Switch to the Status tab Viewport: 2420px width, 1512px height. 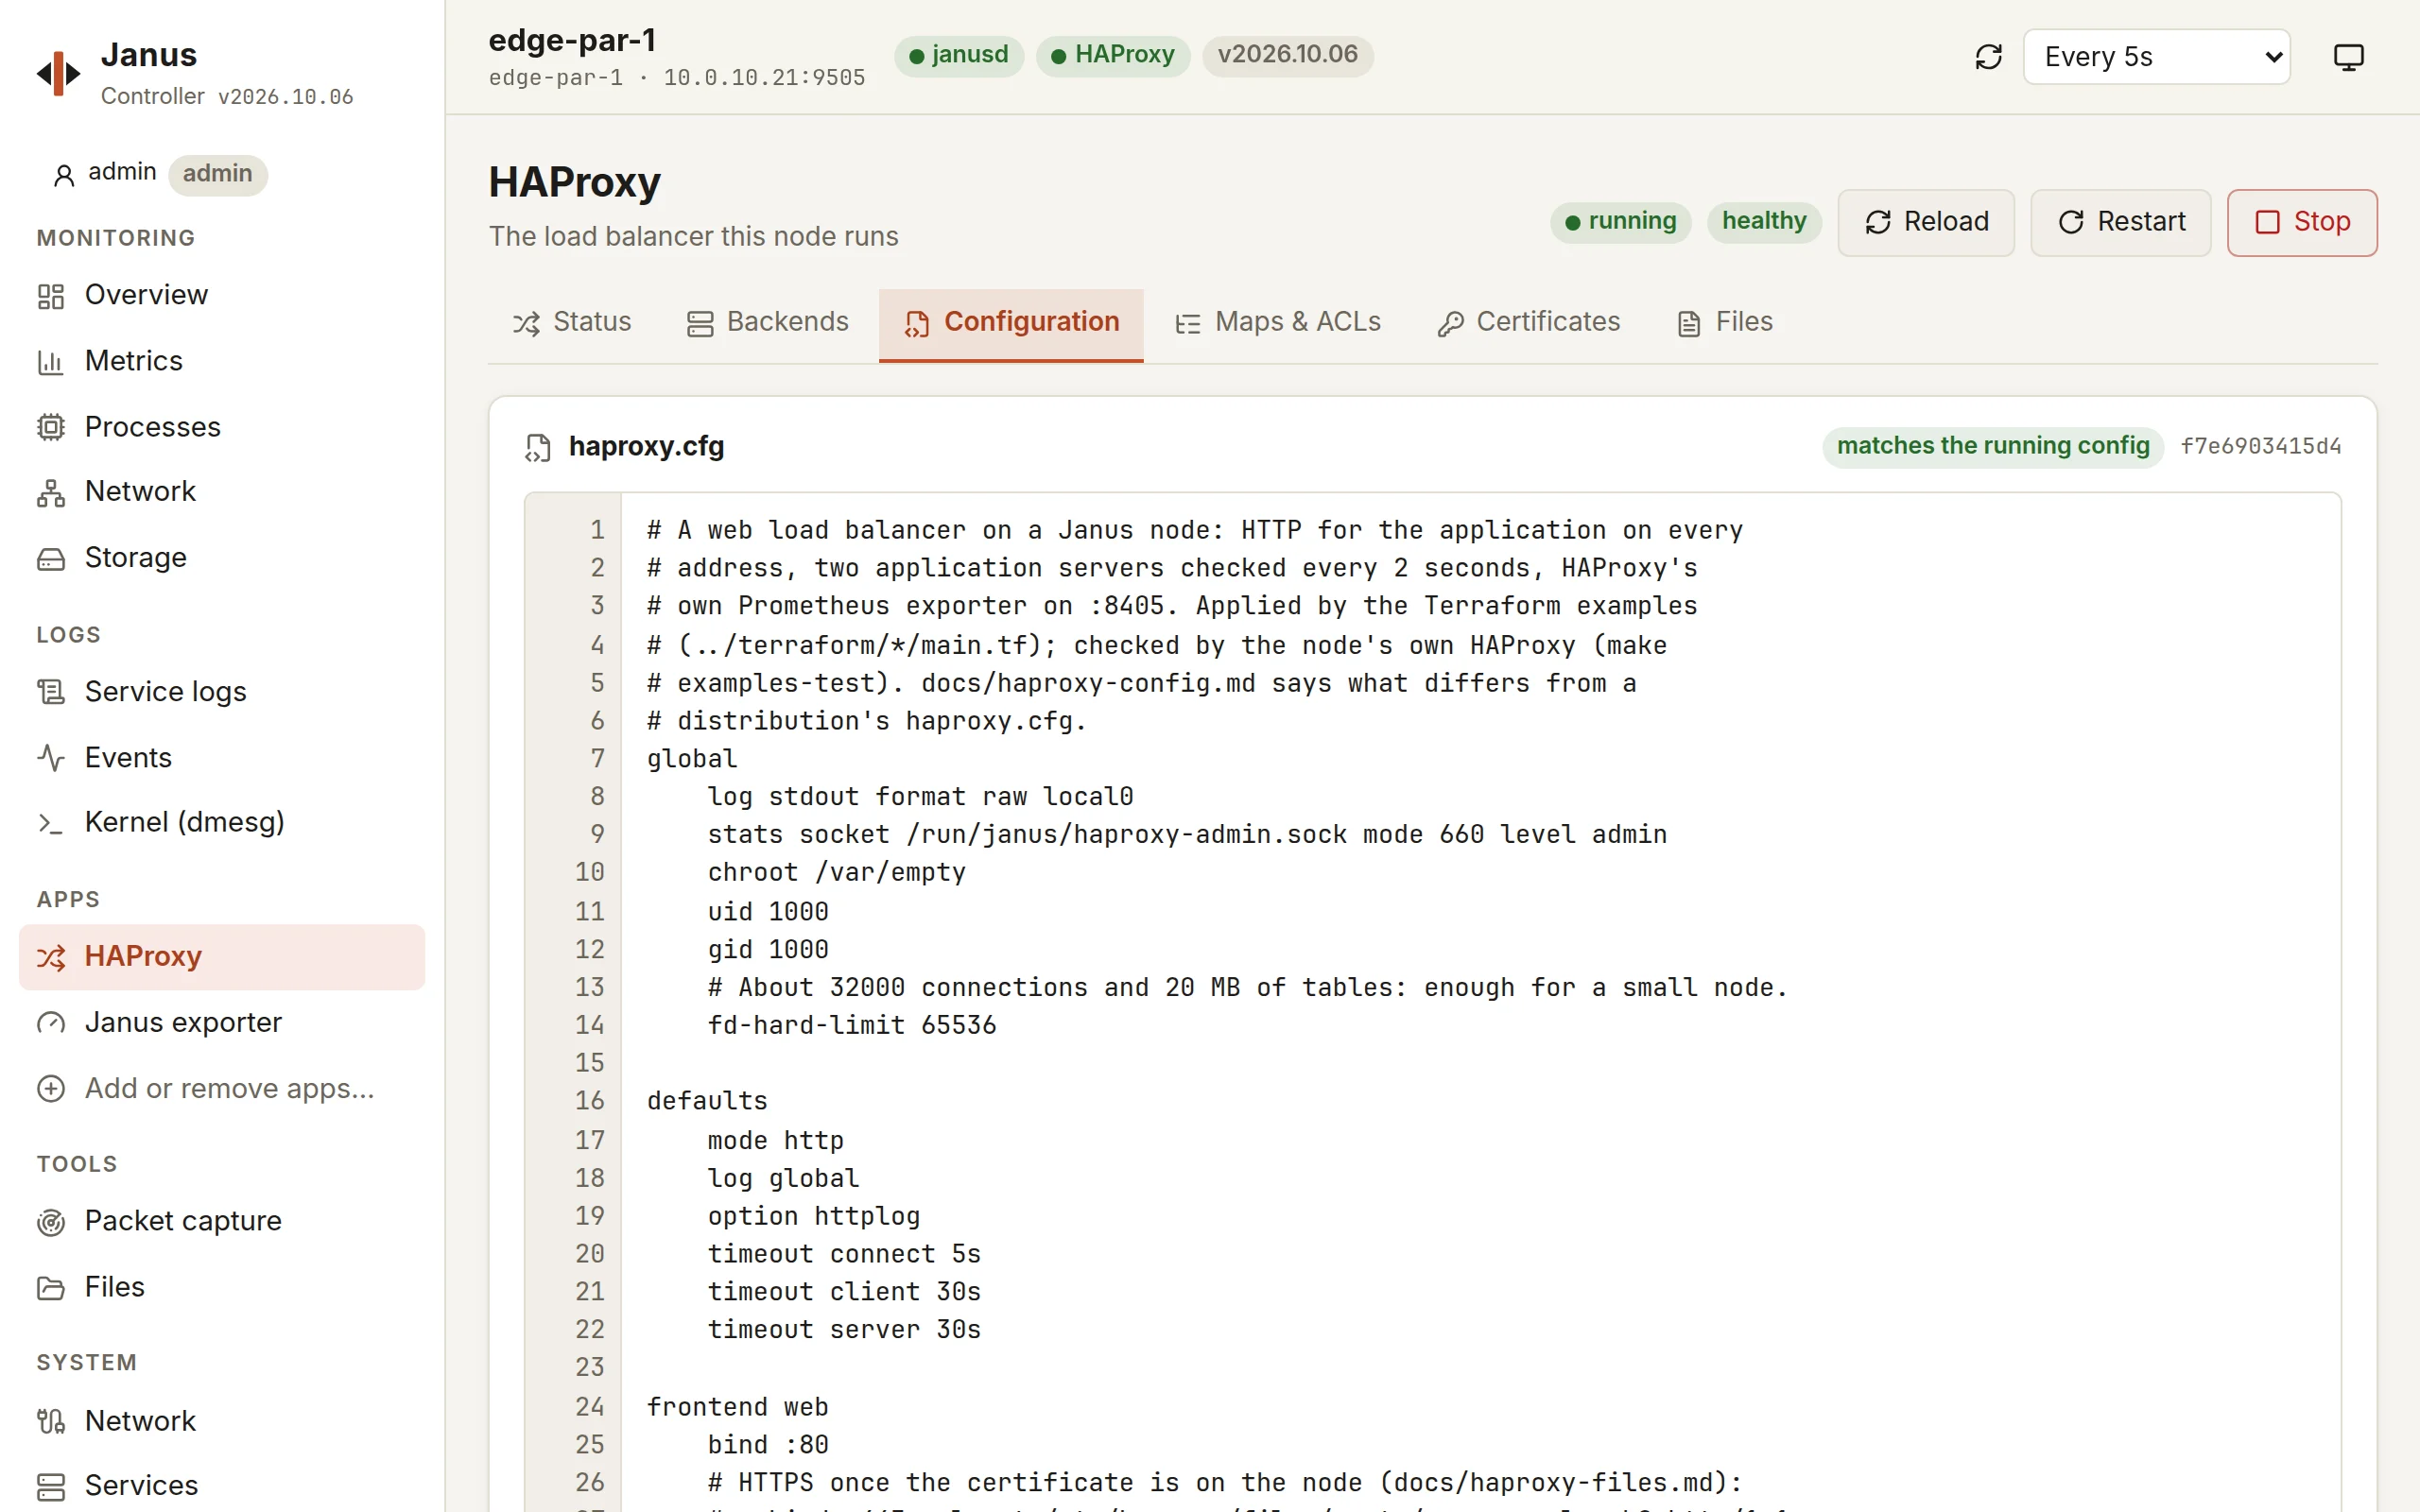click(572, 323)
